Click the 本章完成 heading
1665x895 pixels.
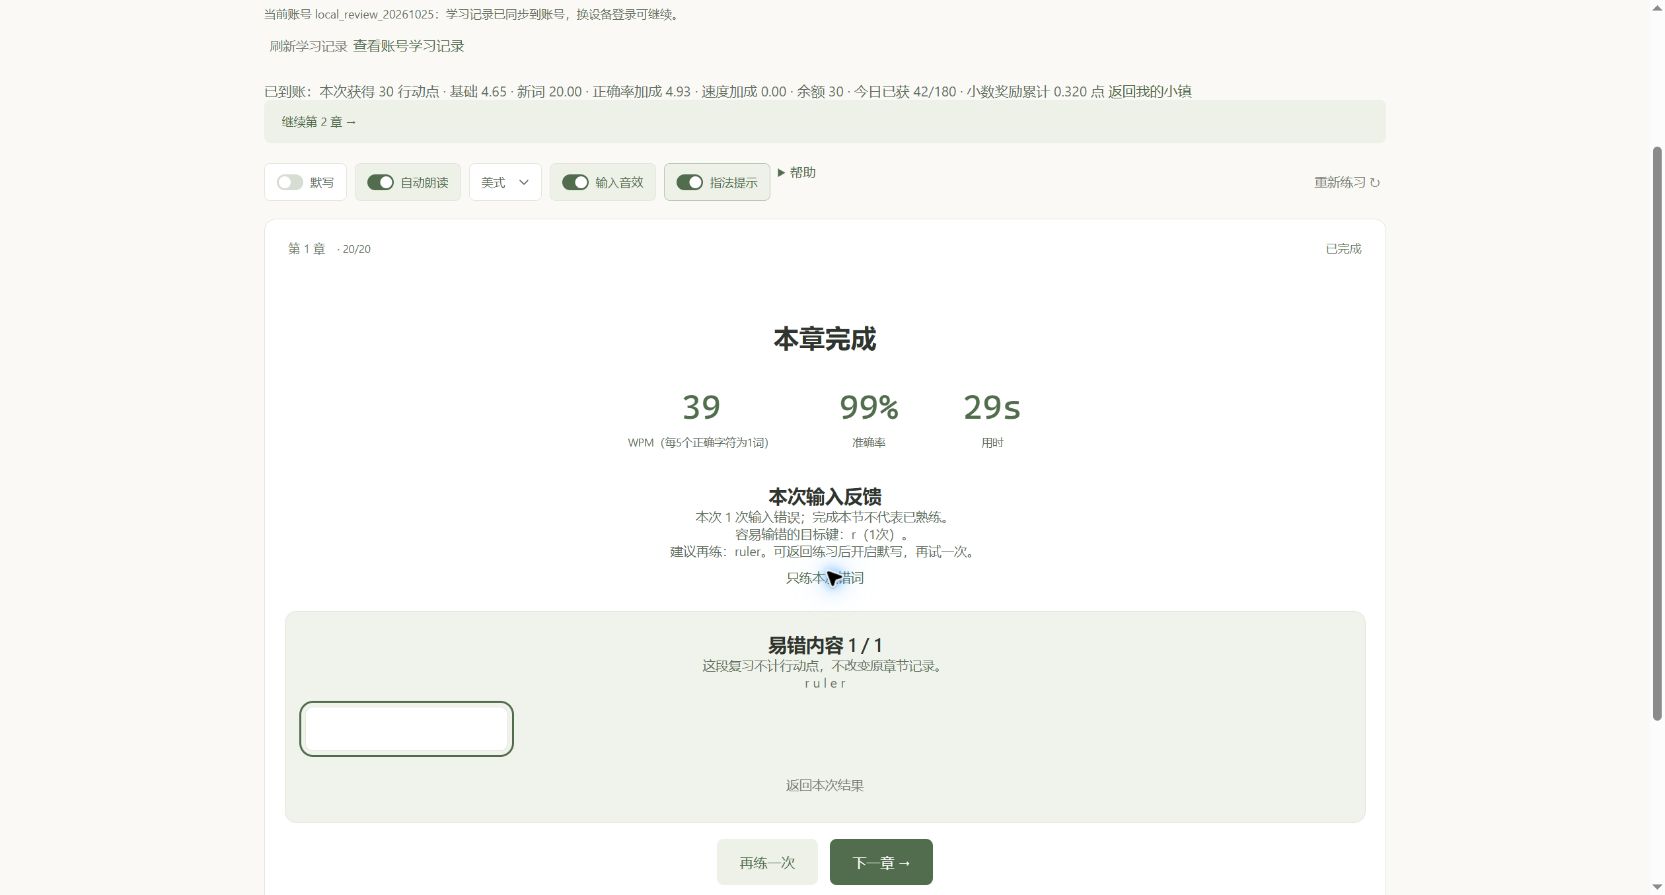825,339
